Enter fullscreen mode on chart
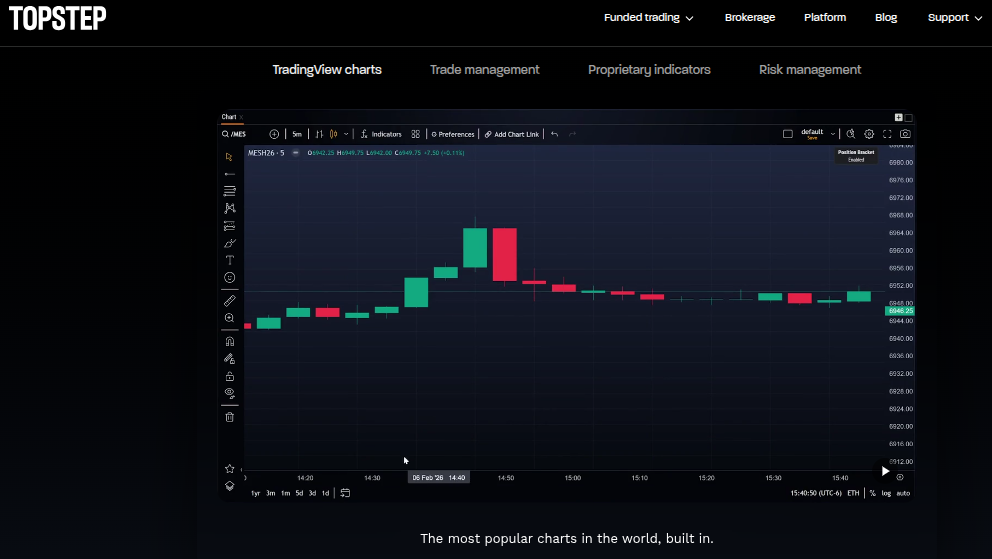The height and width of the screenshot is (559, 992). [887, 134]
